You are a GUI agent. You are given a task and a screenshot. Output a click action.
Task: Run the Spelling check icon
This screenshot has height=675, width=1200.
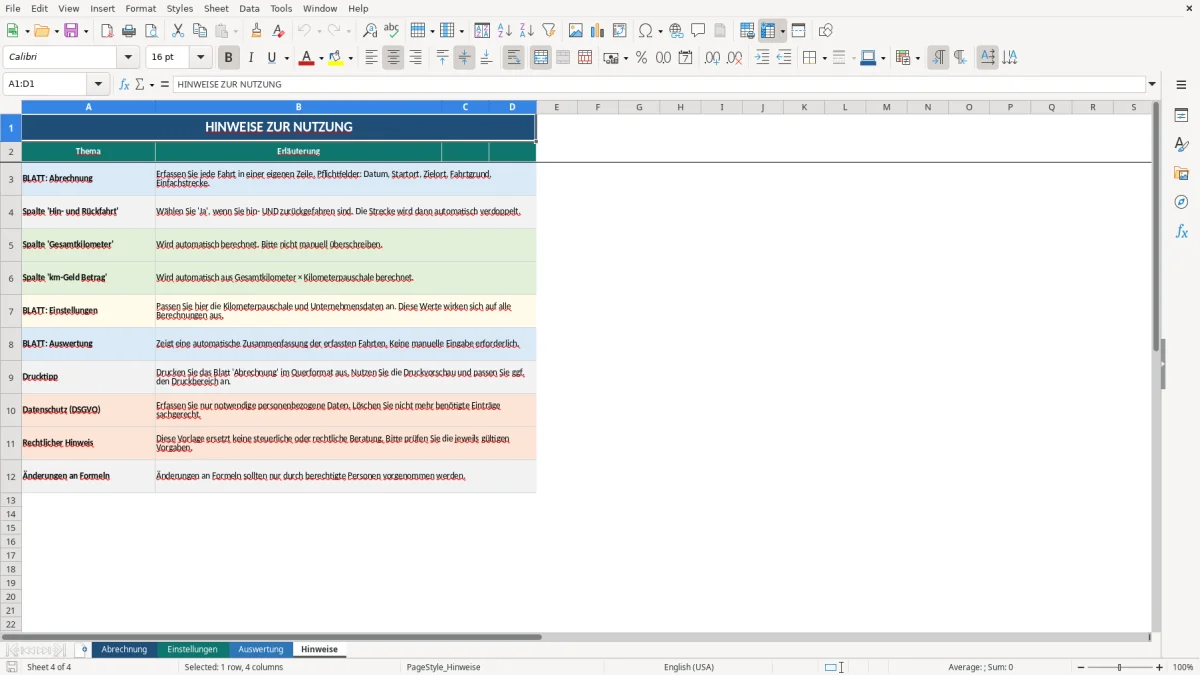point(392,31)
